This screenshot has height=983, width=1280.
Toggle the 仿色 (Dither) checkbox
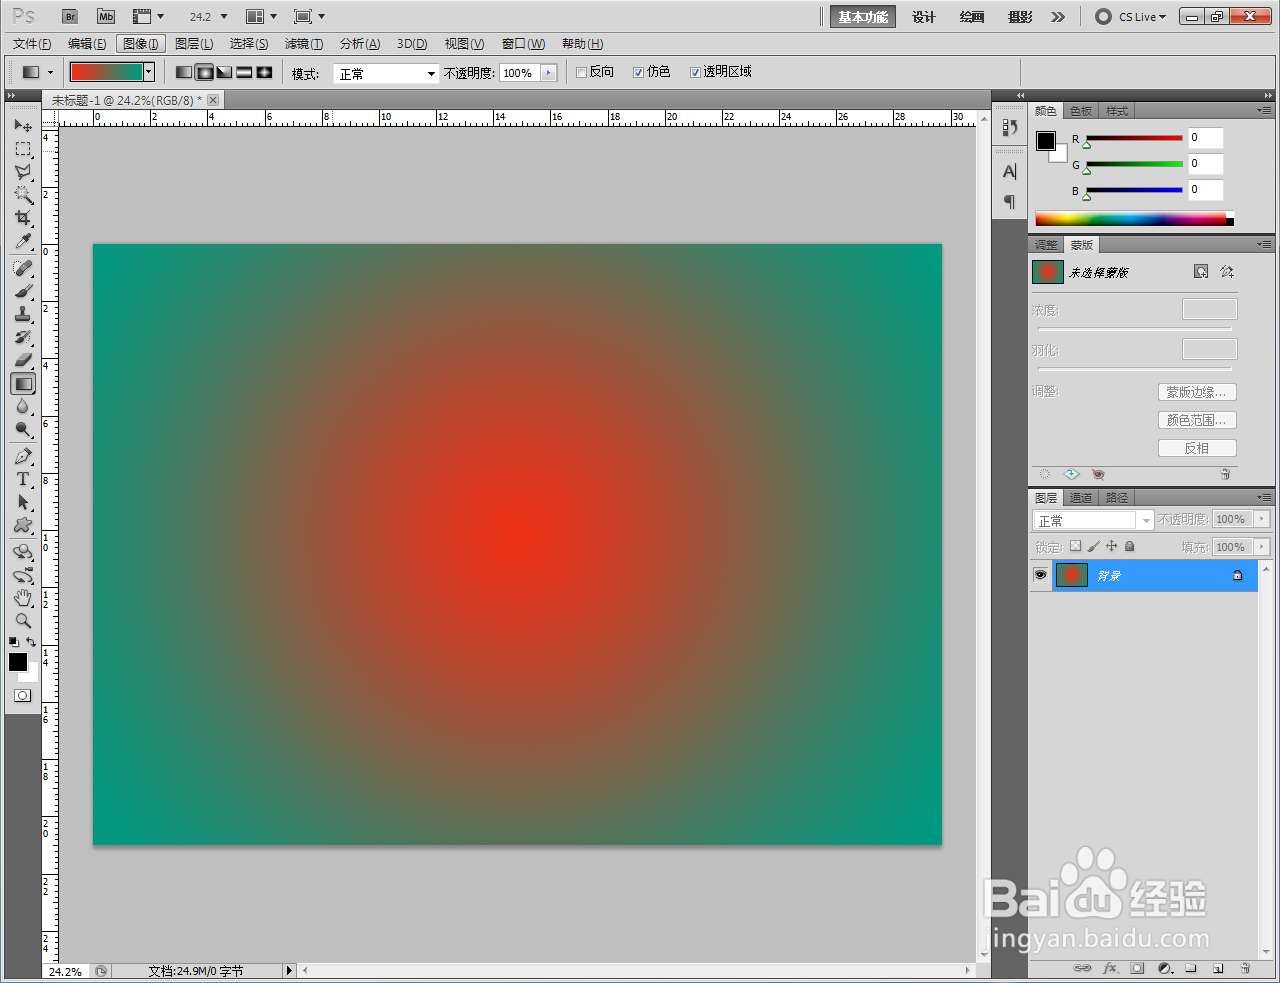click(x=638, y=72)
